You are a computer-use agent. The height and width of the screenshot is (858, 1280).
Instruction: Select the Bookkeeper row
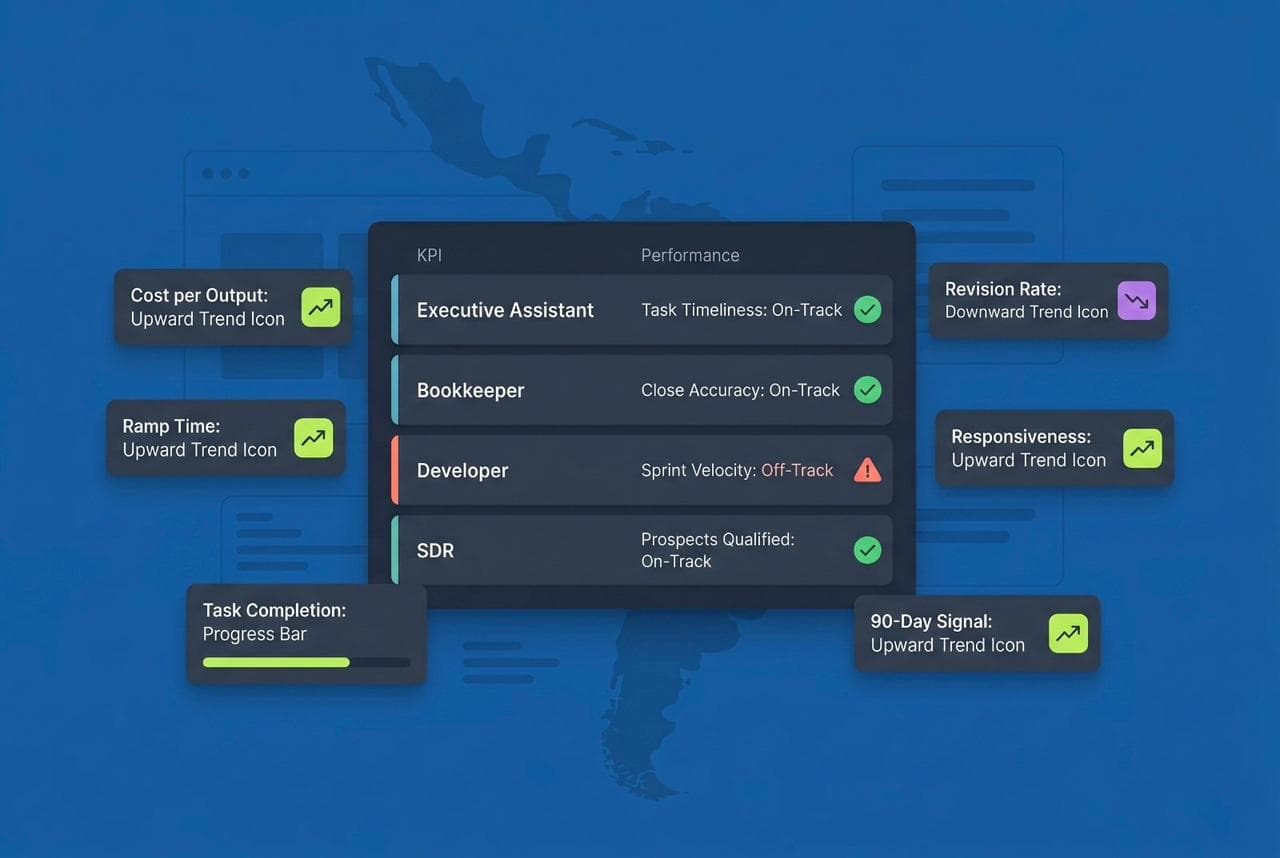click(640, 390)
